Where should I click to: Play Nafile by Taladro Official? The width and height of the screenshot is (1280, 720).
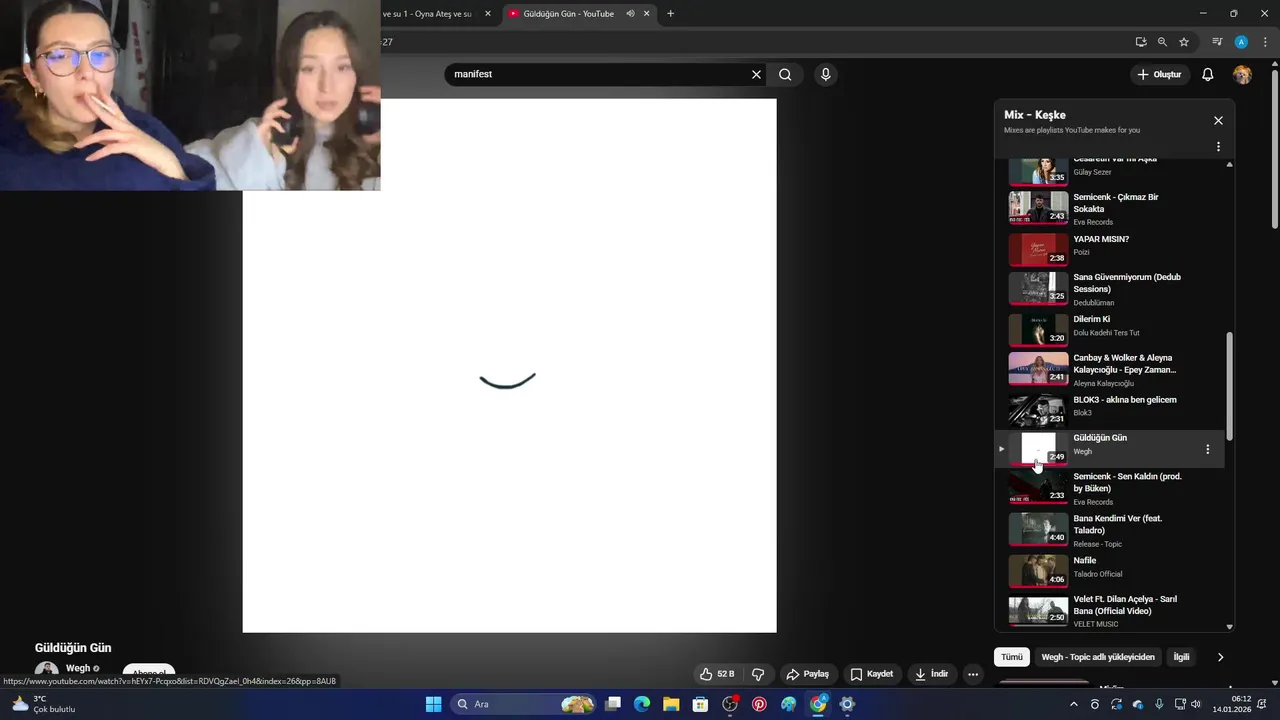pyautogui.click(x=1110, y=570)
